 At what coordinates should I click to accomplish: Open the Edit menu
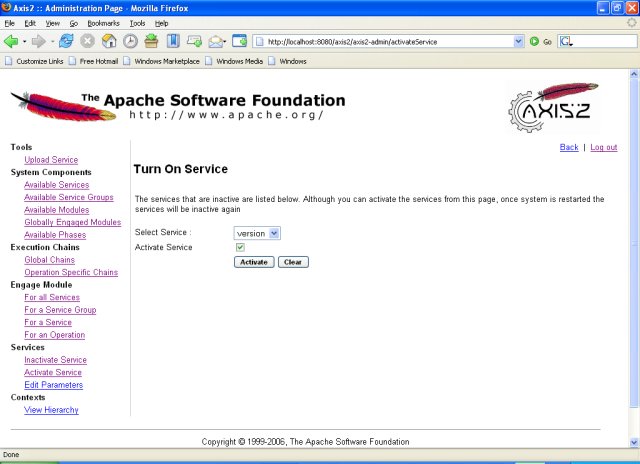point(30,23)
